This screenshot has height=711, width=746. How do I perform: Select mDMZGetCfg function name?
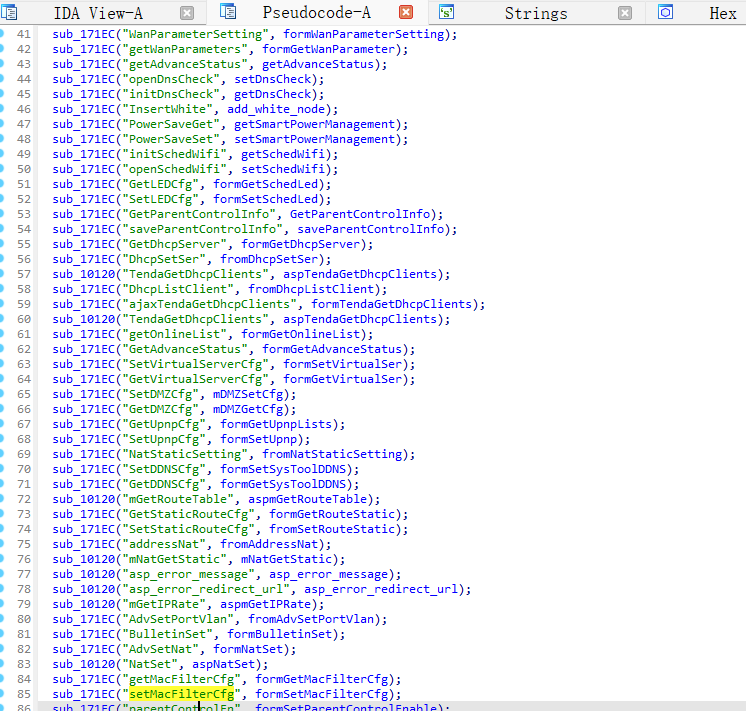tap(248, 409)
